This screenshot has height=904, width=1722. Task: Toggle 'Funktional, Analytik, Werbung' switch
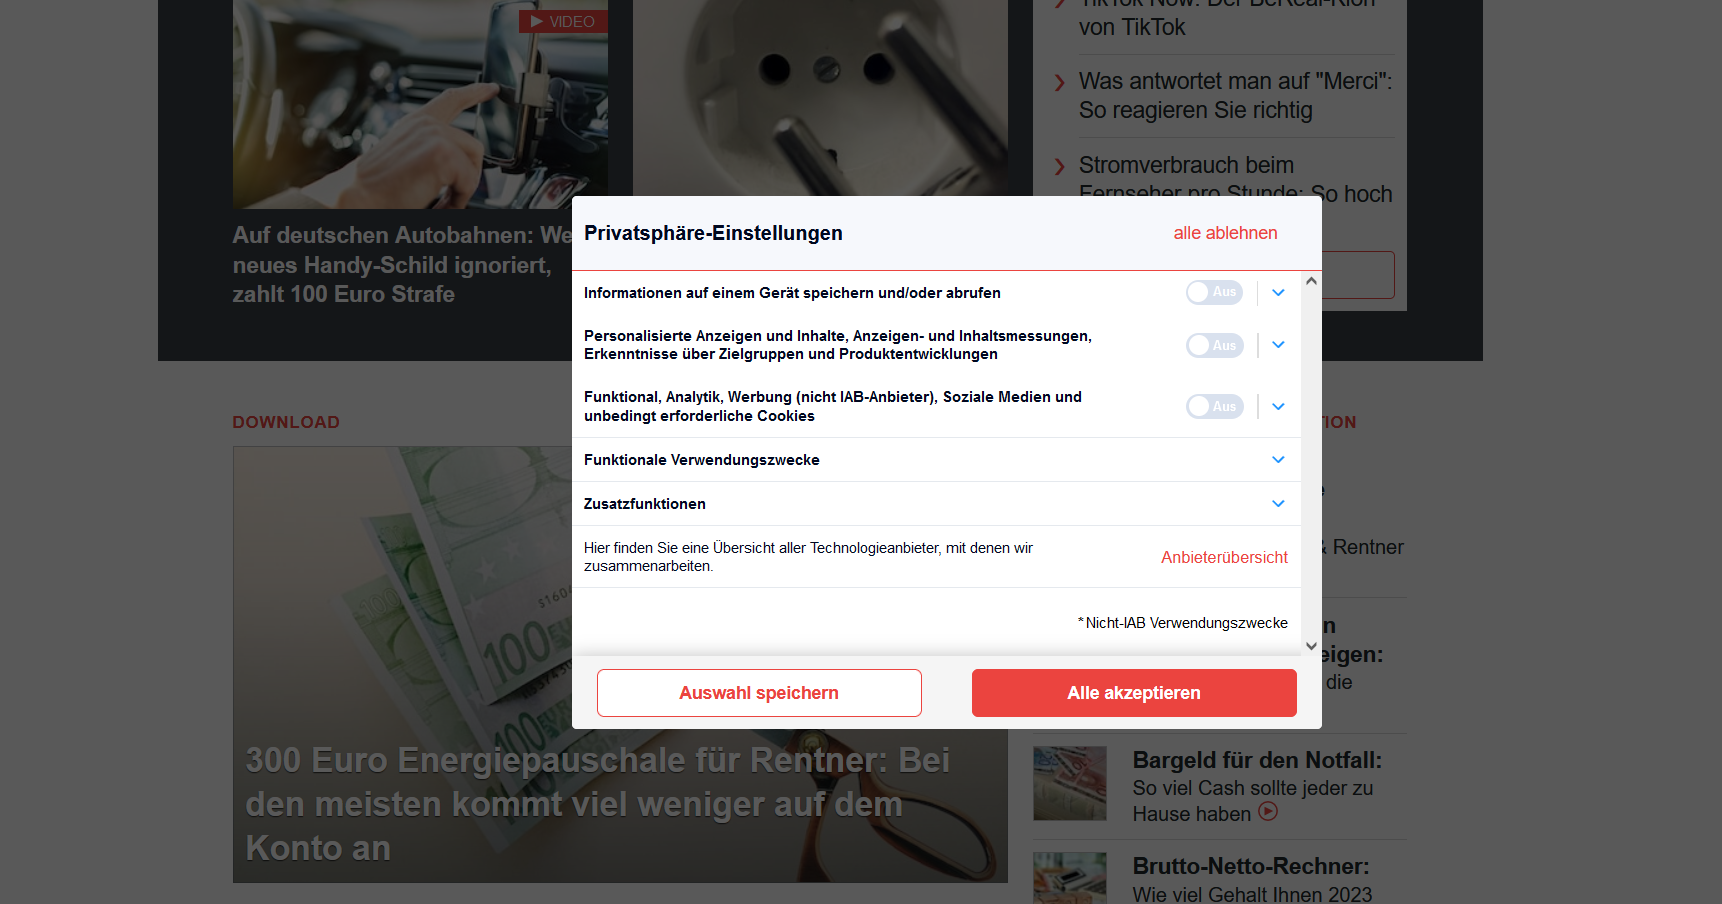(x=1214, y=406)
